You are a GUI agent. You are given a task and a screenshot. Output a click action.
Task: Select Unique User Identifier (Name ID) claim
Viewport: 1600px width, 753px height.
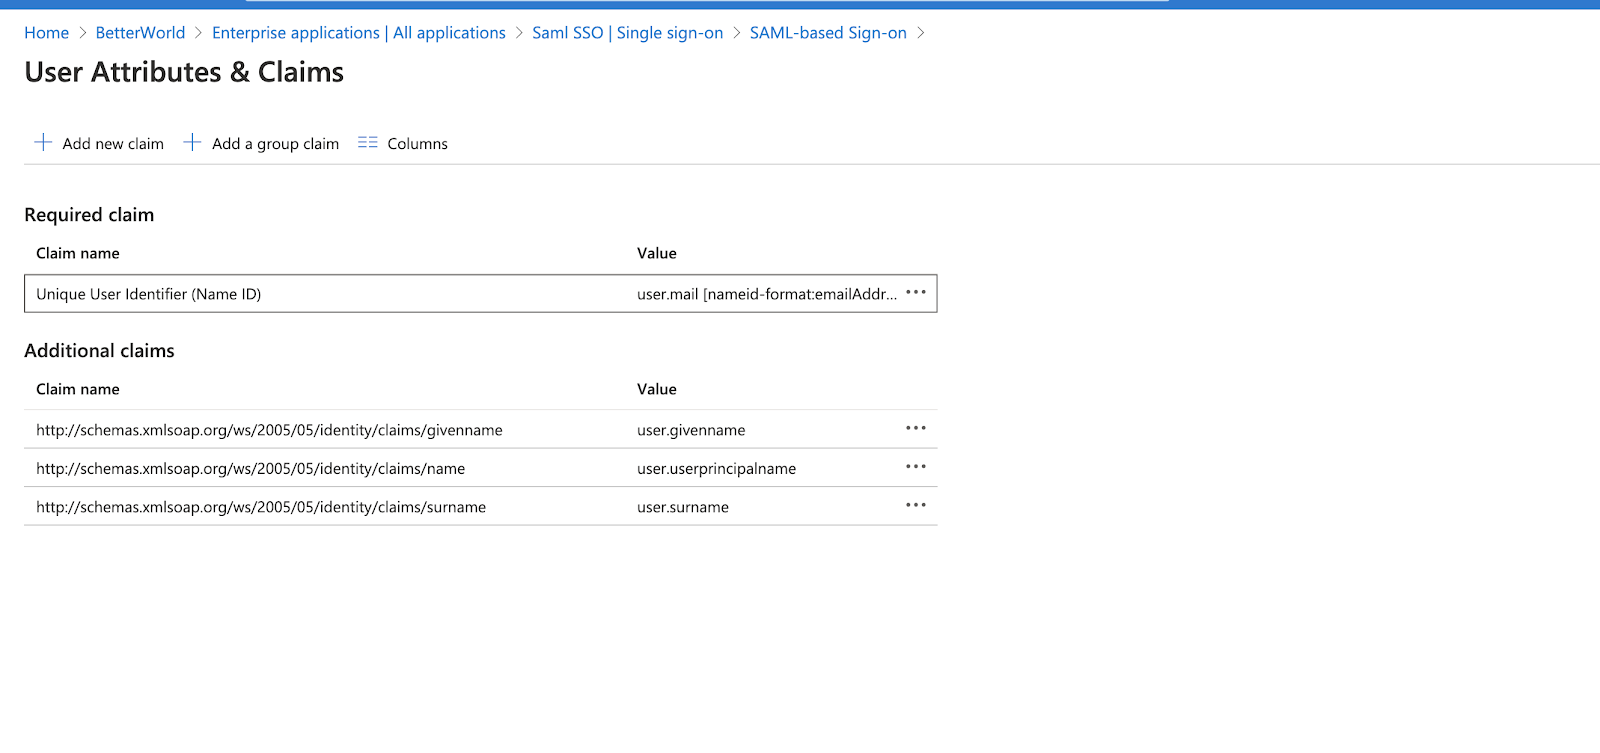click(x=148, y=294)
